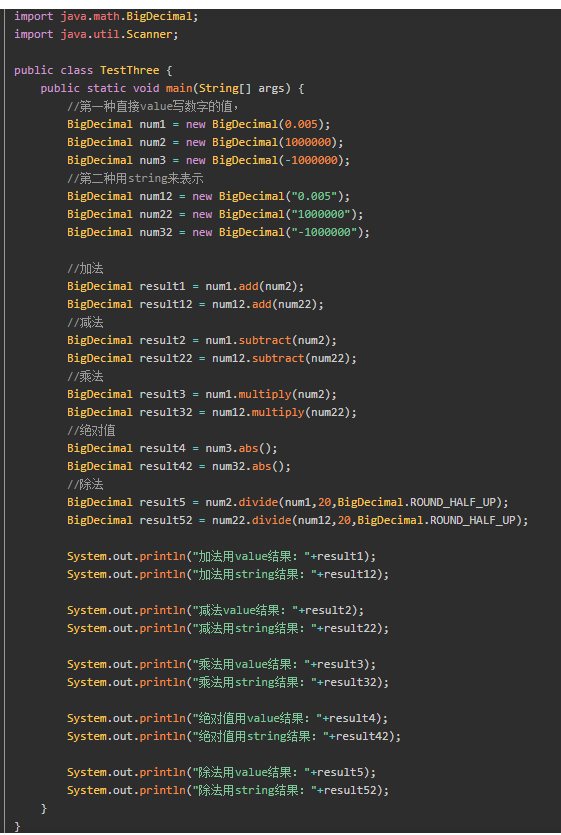Screen dimensions: 561x835
Task: Click the println 加法用string结果 line
Action: coord(228,575)
